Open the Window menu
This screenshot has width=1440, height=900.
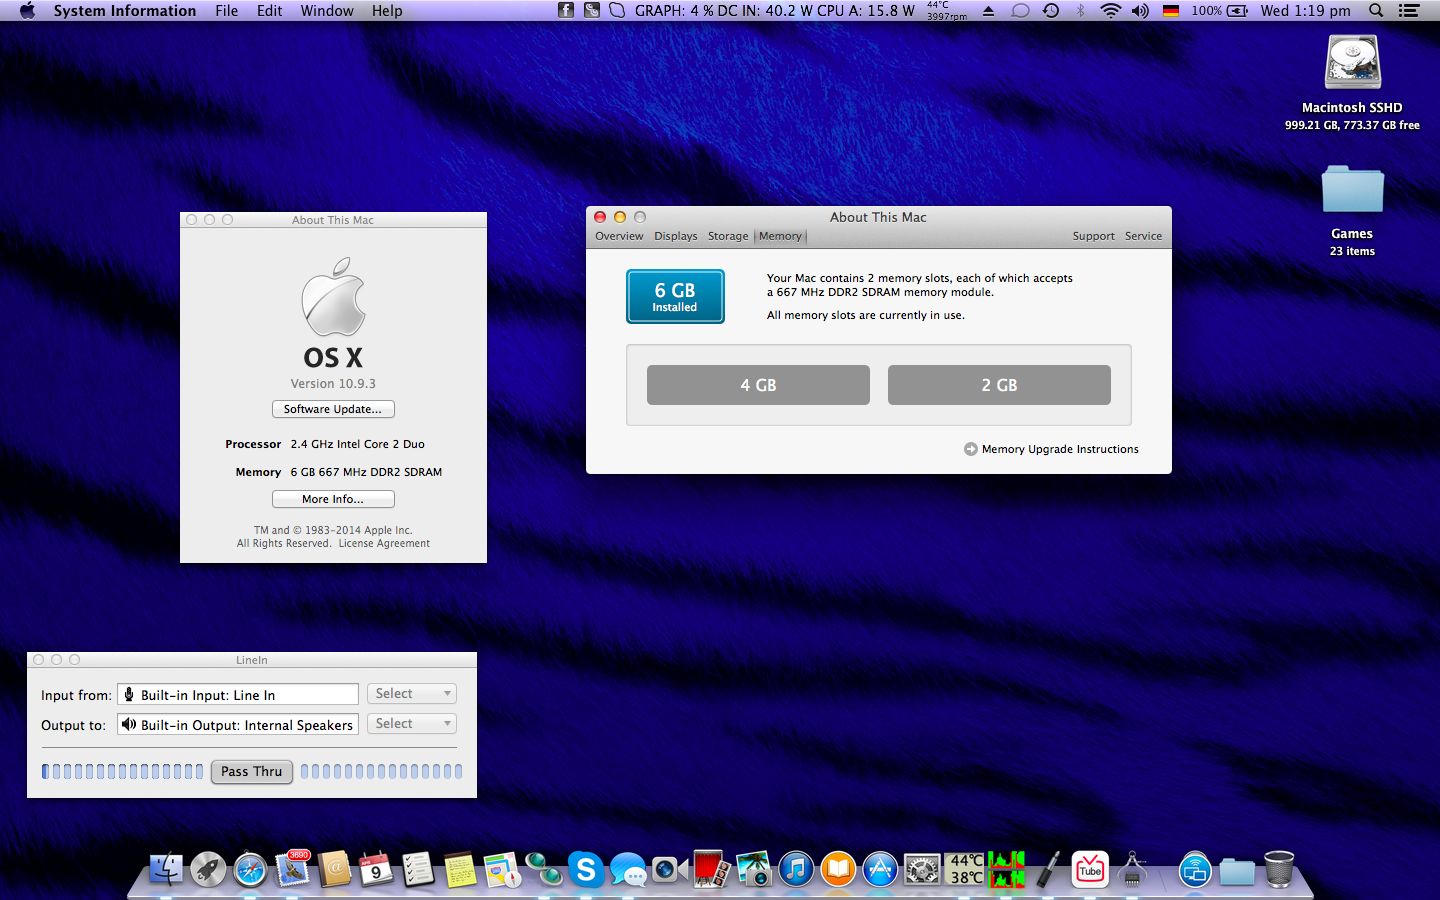coord(327,11)
